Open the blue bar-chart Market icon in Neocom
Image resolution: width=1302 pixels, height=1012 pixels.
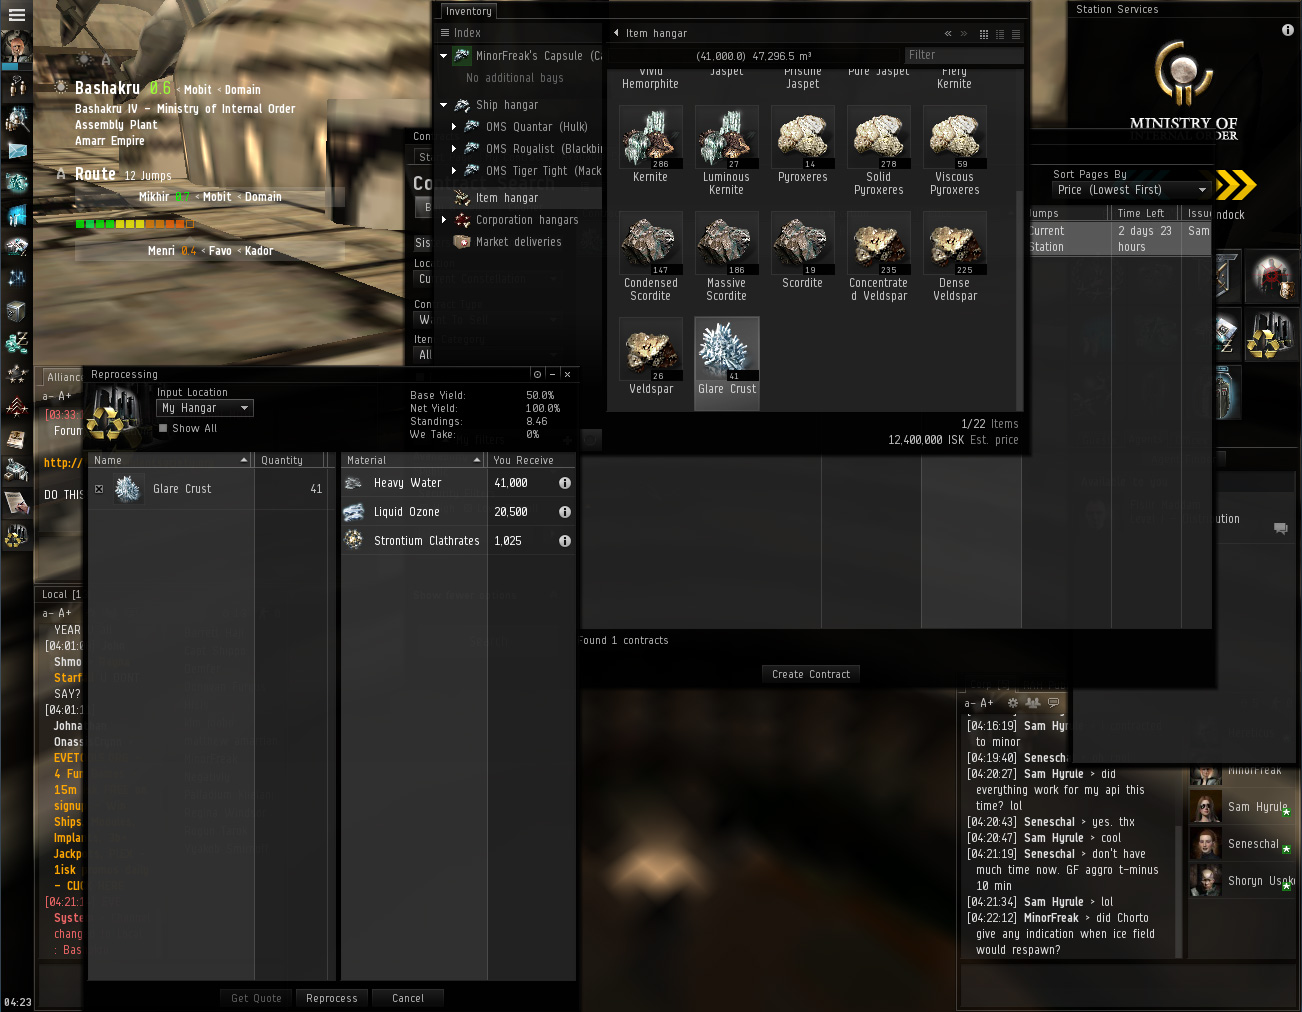click(17, 215)
